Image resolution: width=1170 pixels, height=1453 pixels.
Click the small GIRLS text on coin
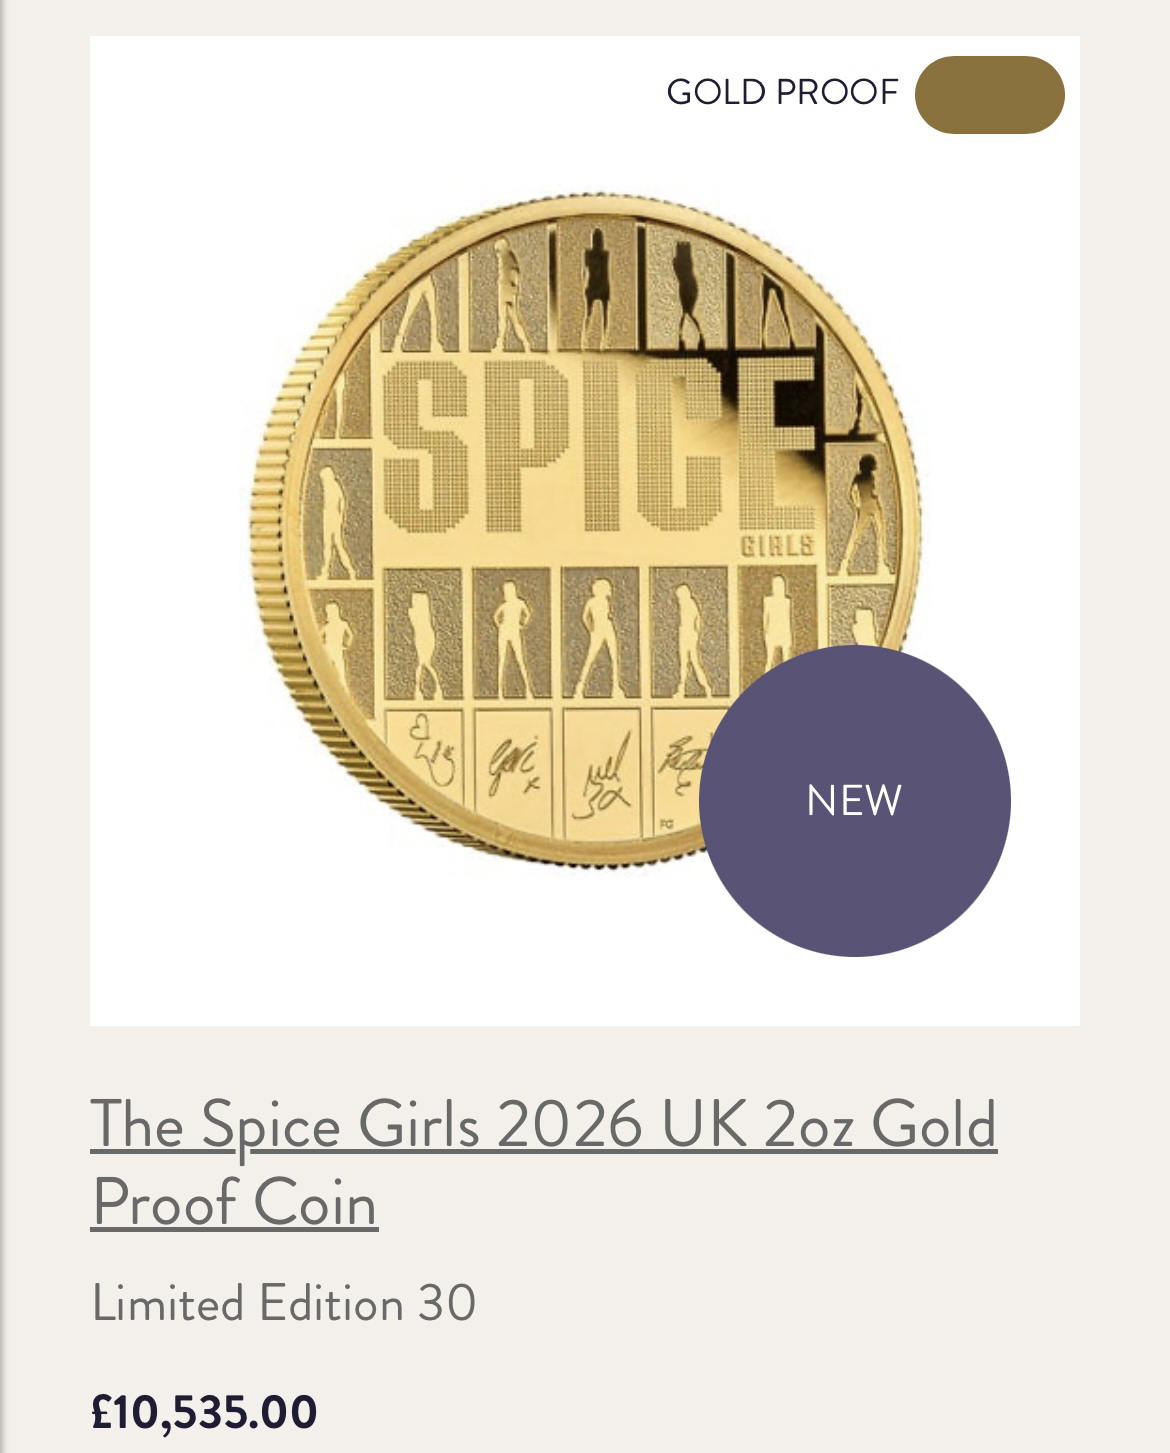(777, 546)
